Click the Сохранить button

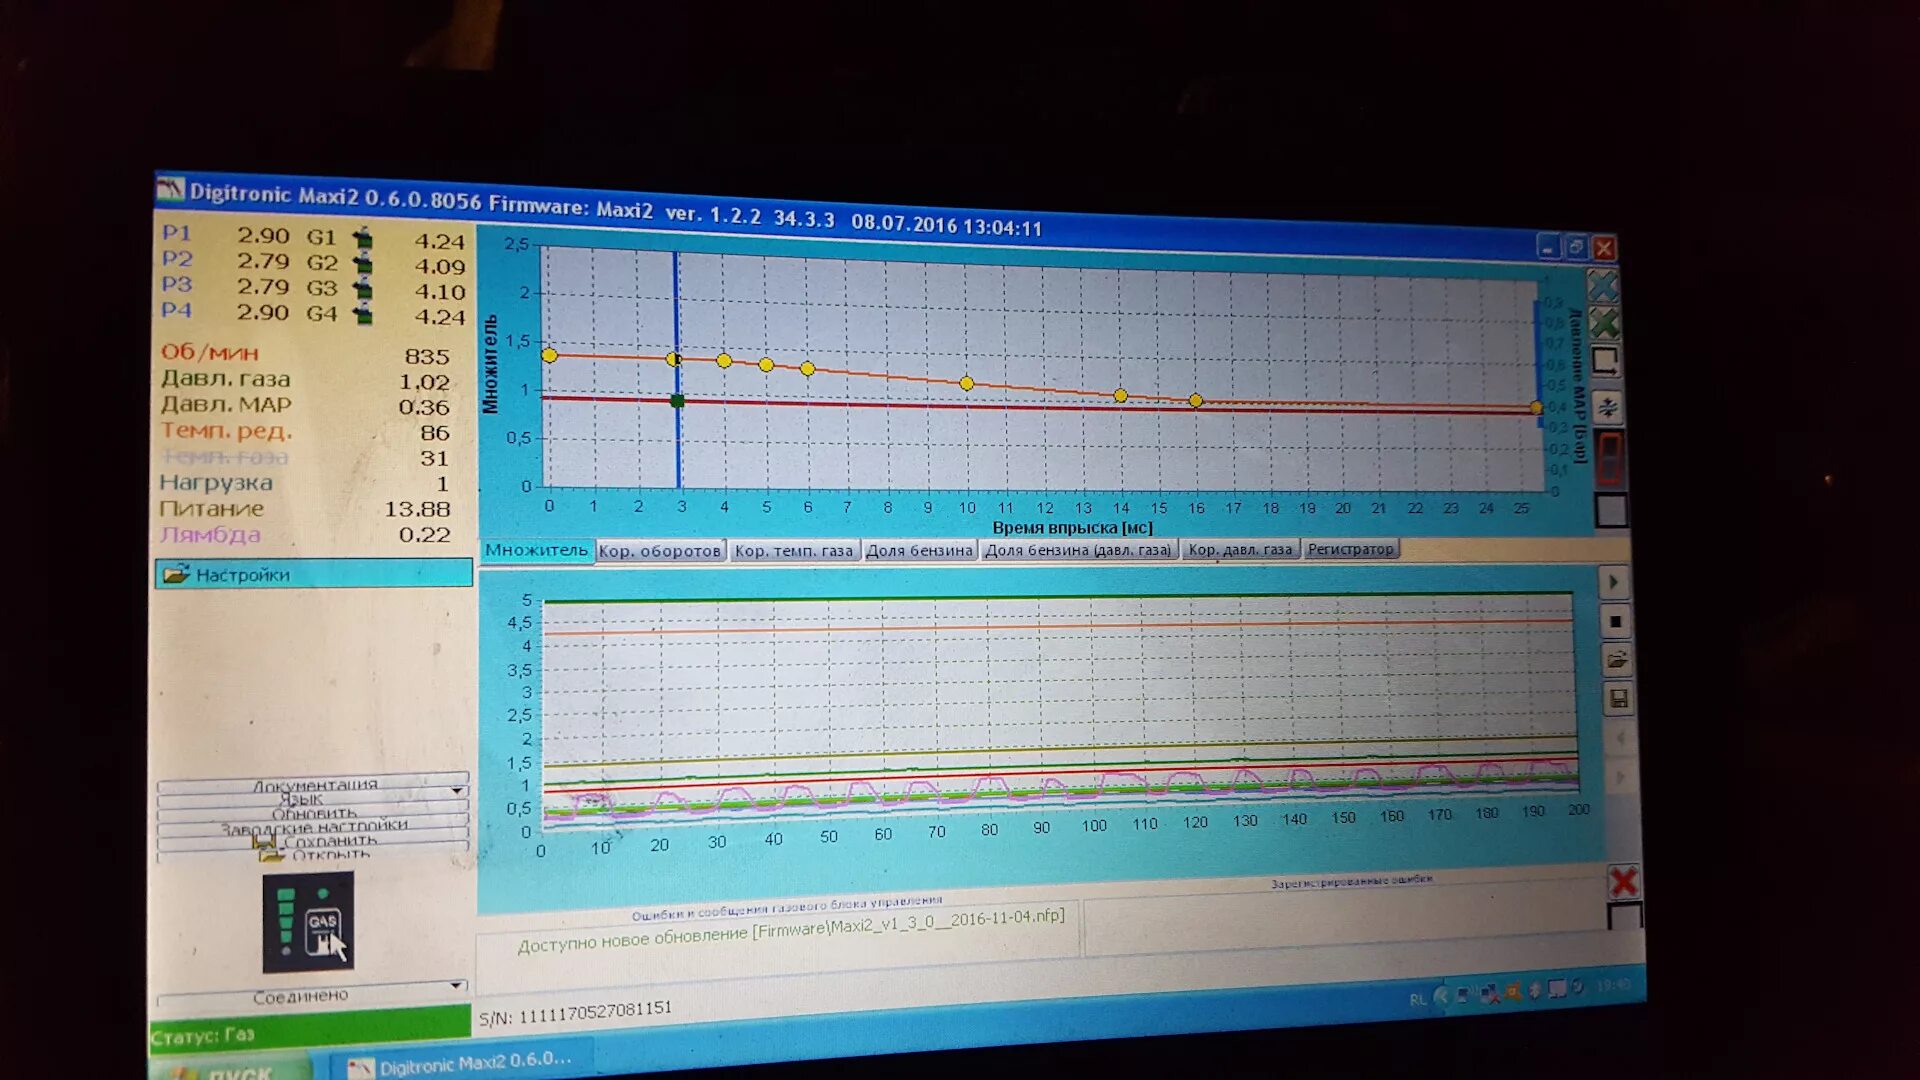[x=312, y=840]
